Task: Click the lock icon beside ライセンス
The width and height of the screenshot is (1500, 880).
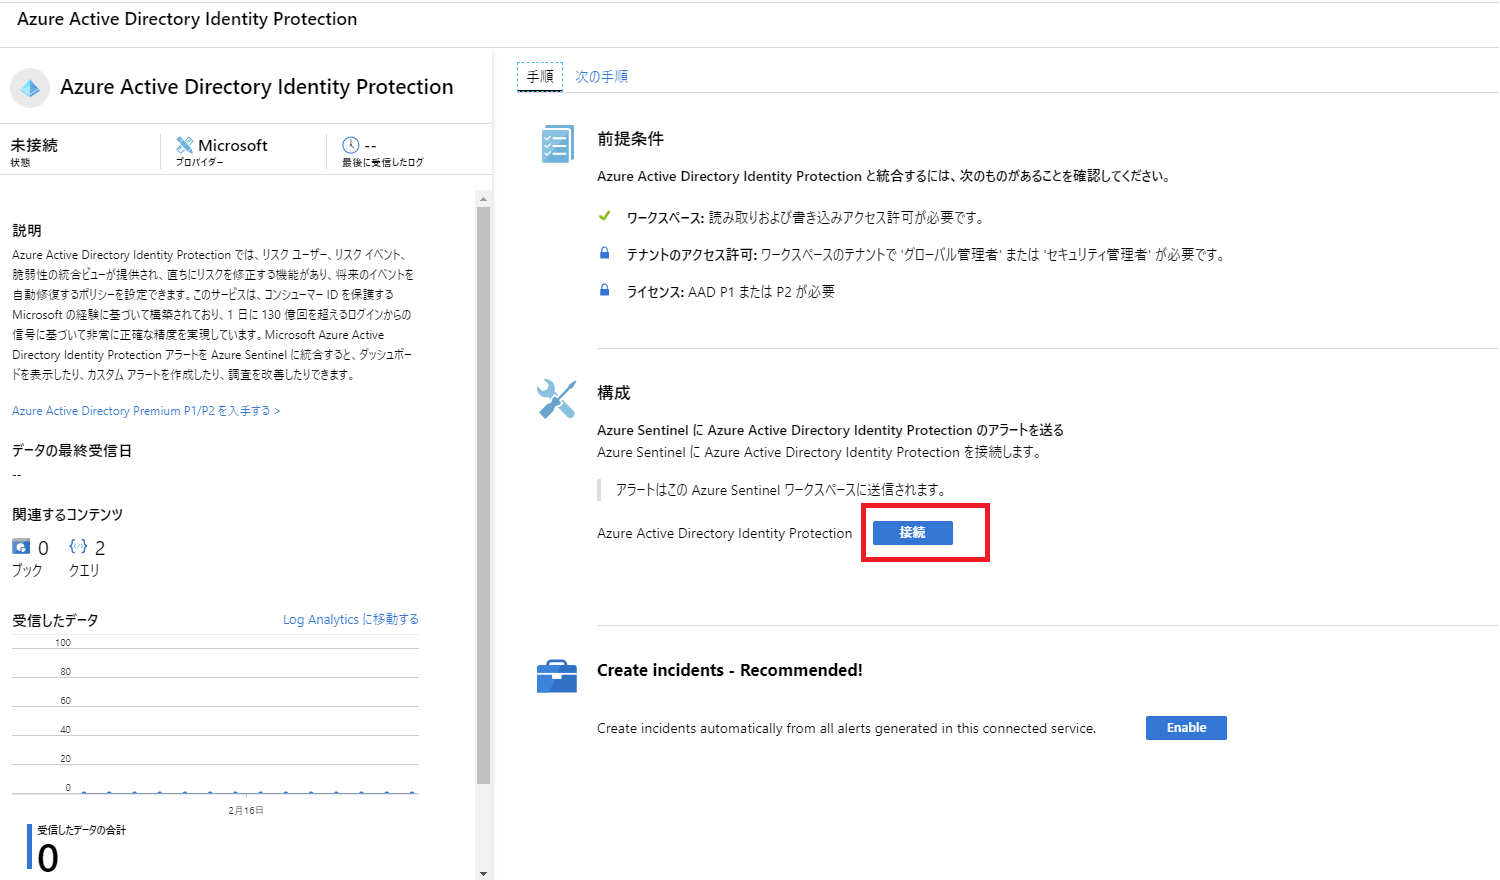Action: click(x=604, y=290)
